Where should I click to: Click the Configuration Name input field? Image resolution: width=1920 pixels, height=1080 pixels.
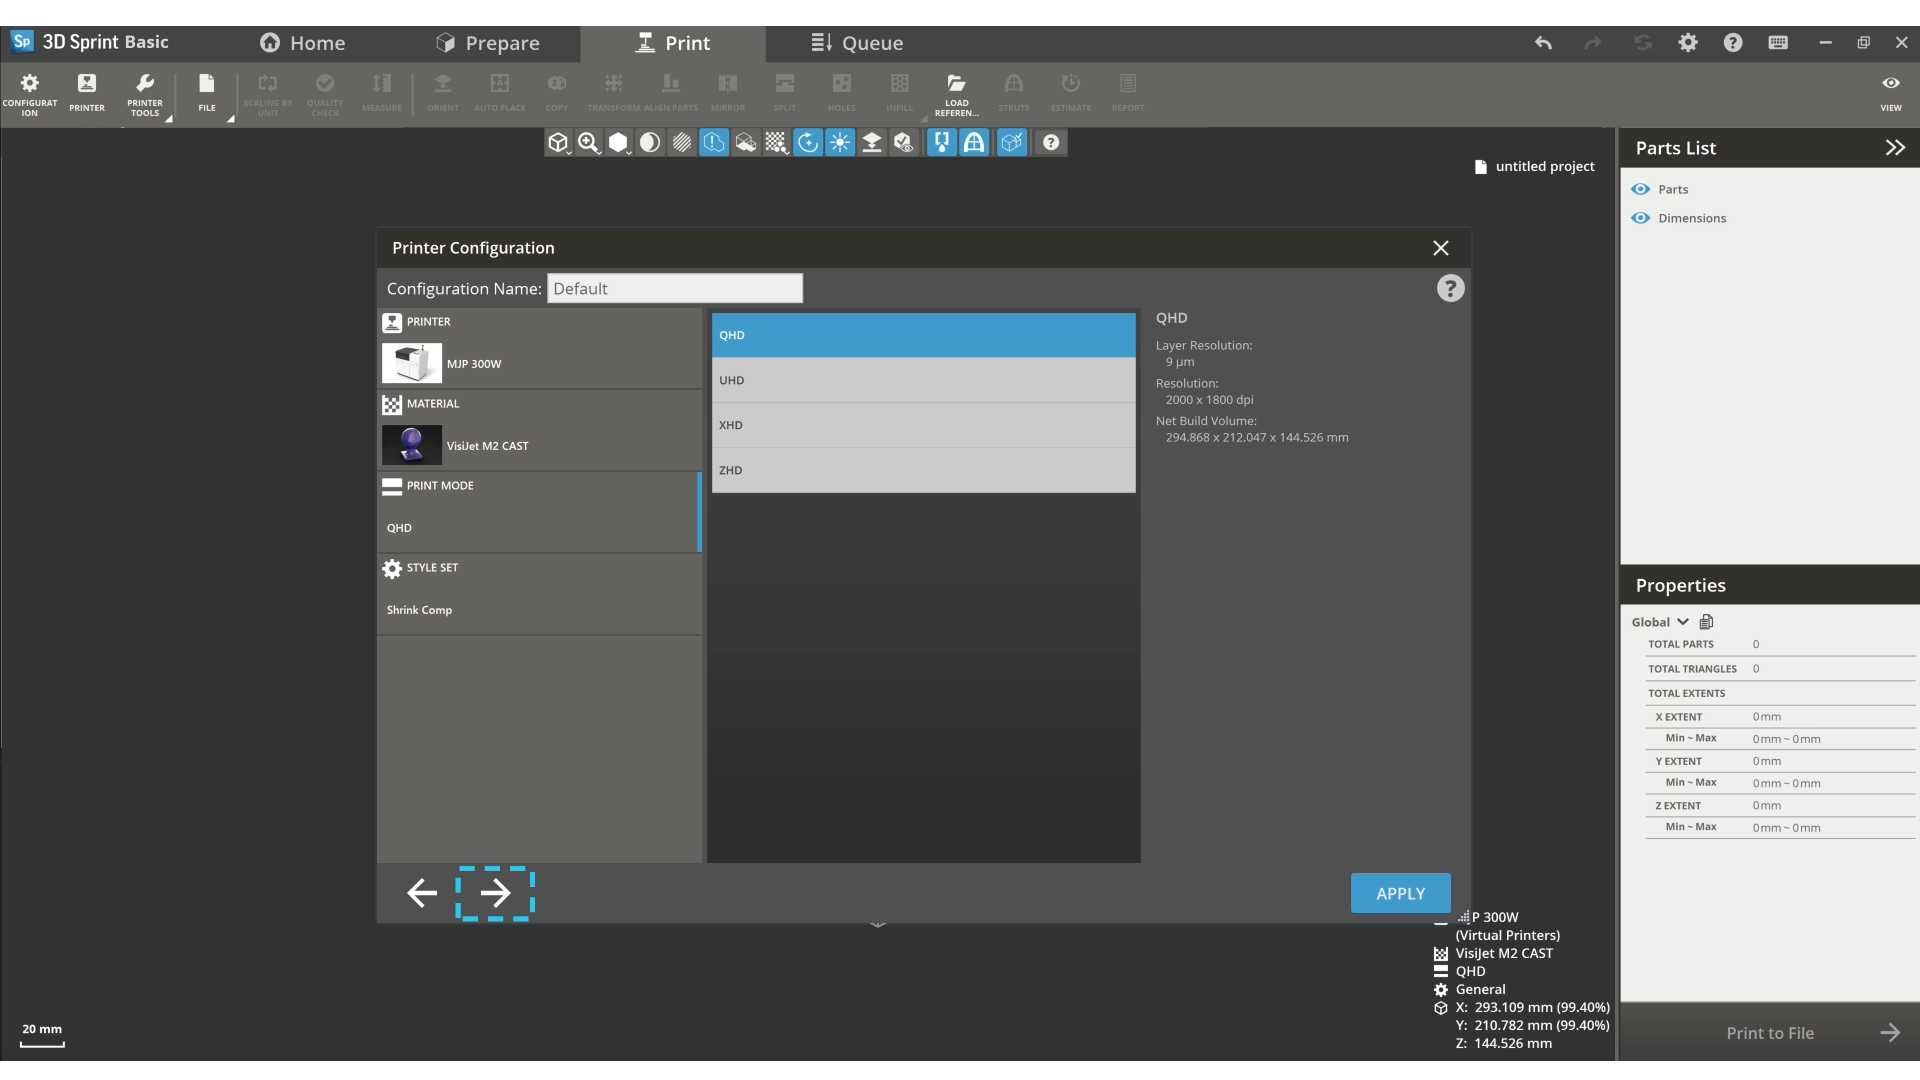pyautogui.click(x=675, y=289)
